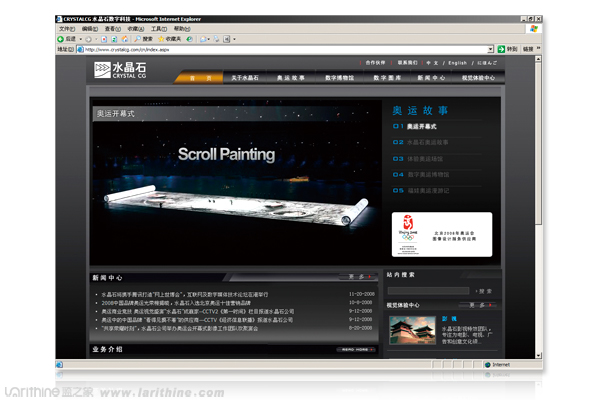Click the IE icon in the title bar
Screen dimensions: 600x400
click(59, 19)
